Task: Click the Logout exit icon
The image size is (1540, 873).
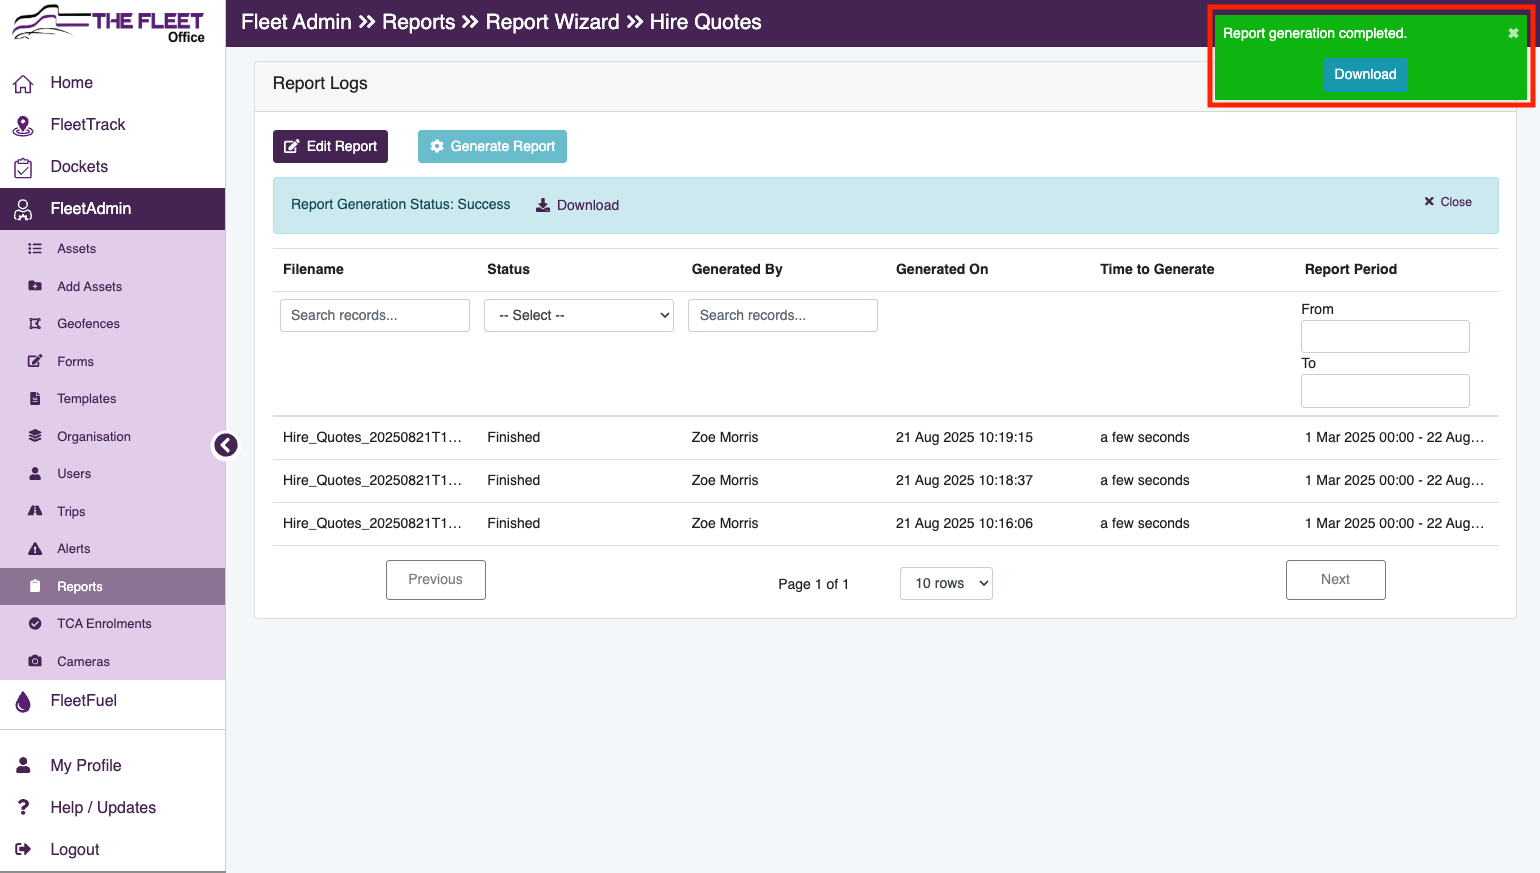Action: click(x=23, y=849)
